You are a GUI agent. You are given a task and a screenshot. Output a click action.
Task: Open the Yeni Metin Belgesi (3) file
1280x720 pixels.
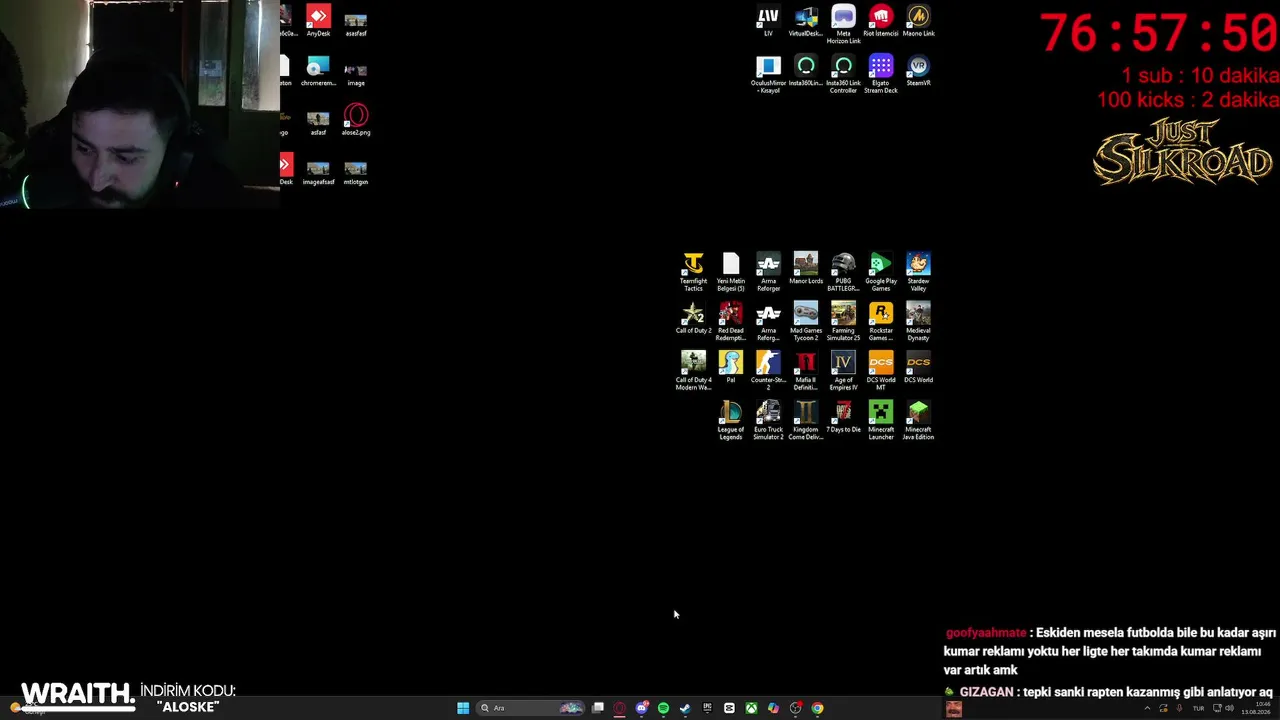click(x=731, y=271)
